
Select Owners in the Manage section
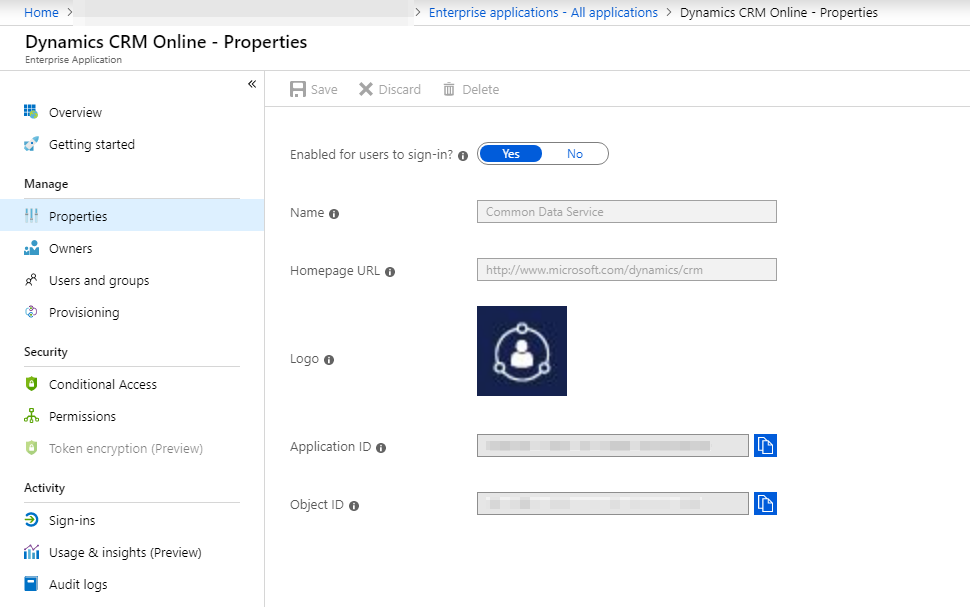(72, 248)
